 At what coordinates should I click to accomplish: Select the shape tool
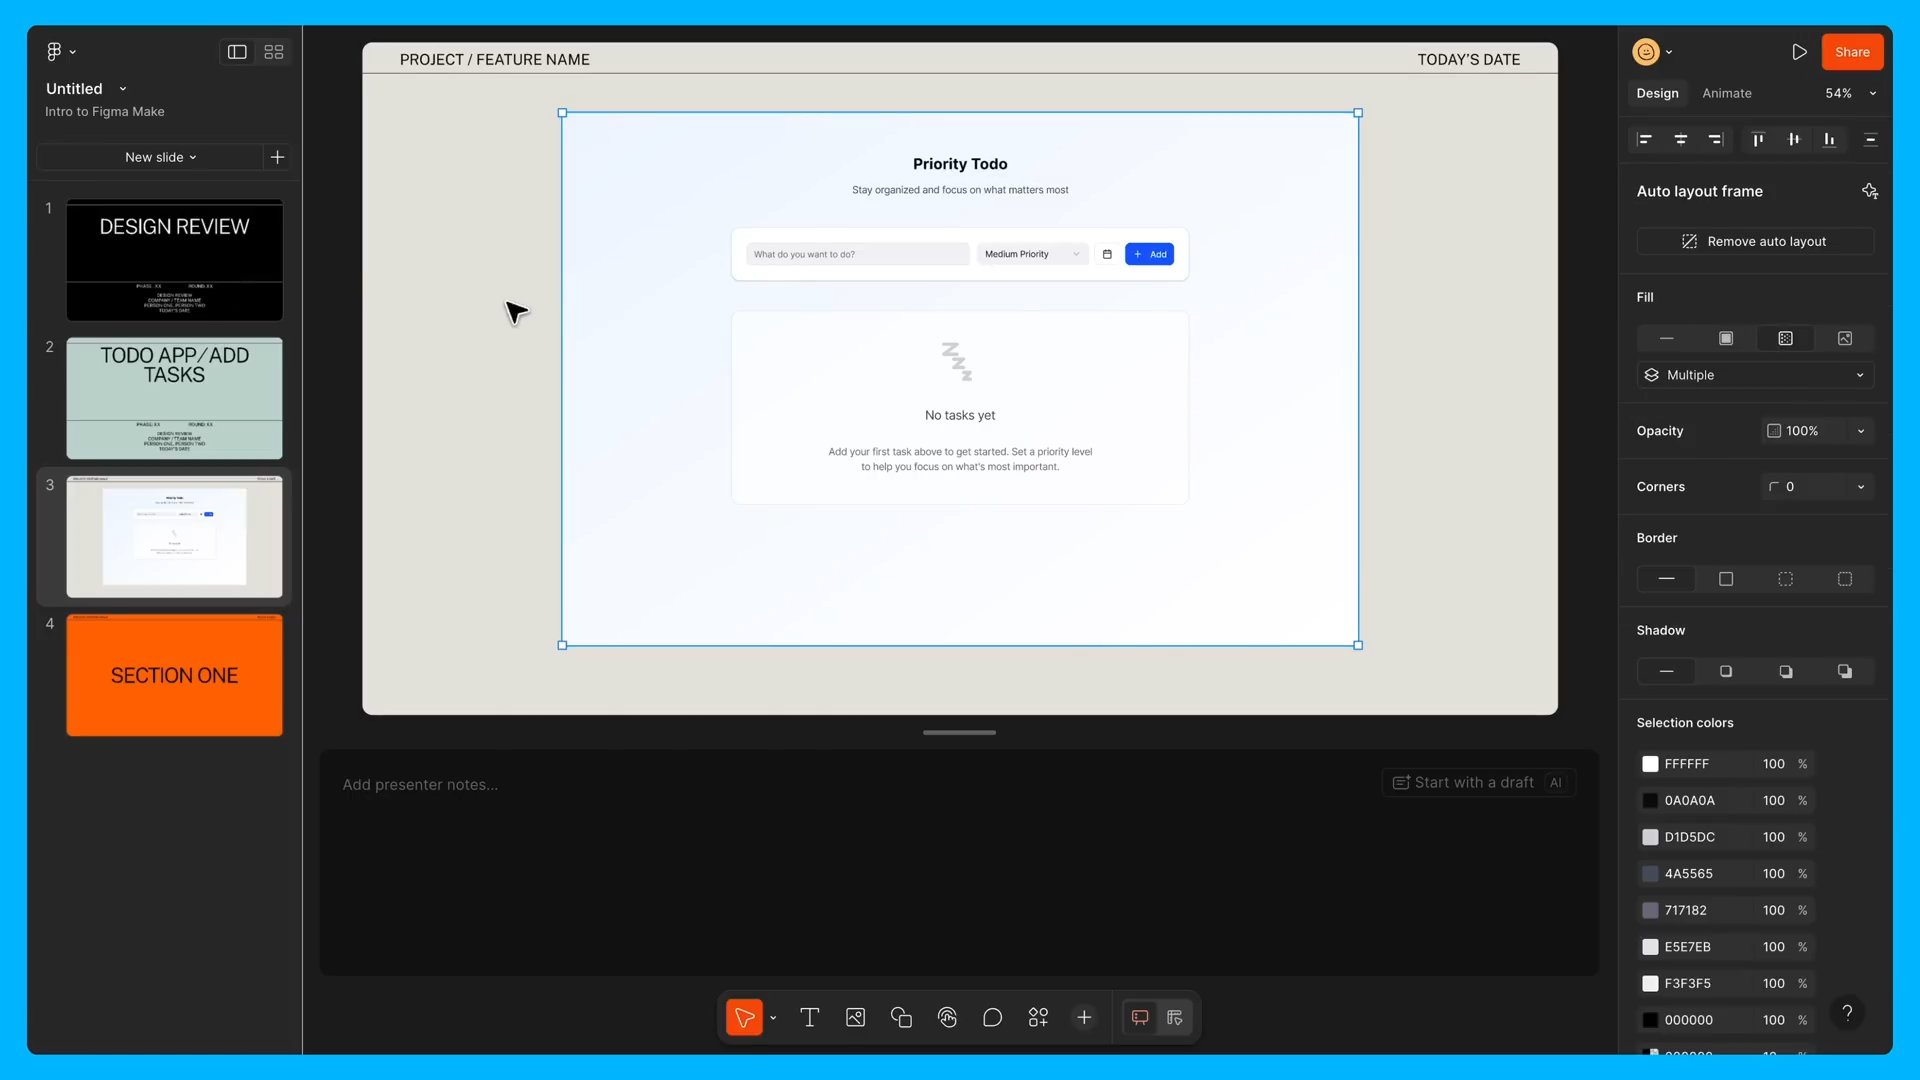point(901,1017)
